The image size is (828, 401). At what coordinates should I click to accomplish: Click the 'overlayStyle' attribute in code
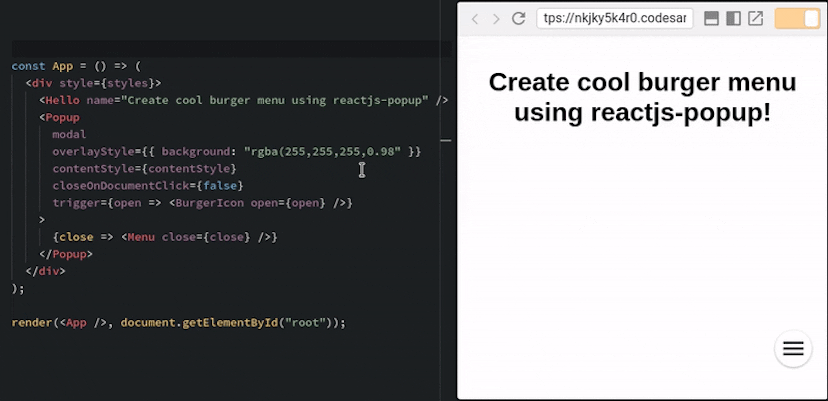click(x=91, y=151)
